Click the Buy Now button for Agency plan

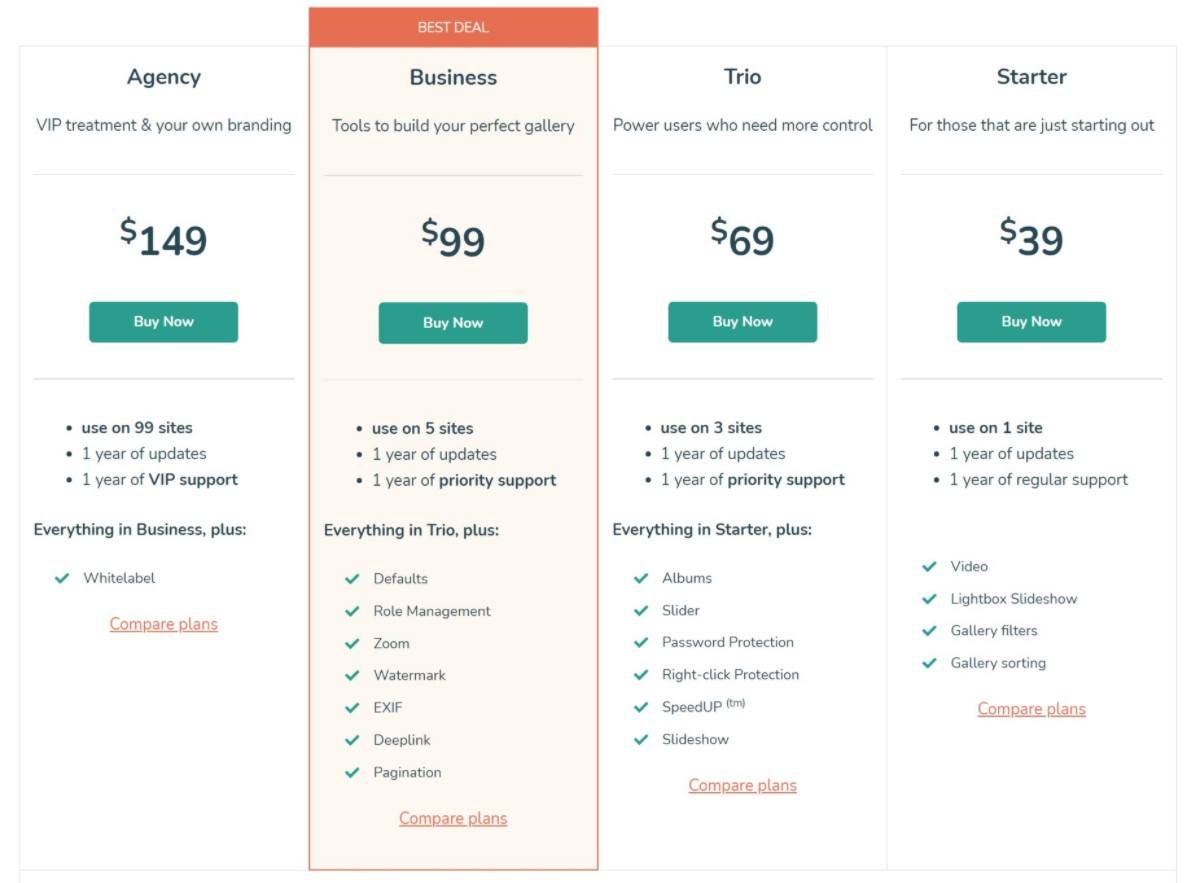(163, 322)
